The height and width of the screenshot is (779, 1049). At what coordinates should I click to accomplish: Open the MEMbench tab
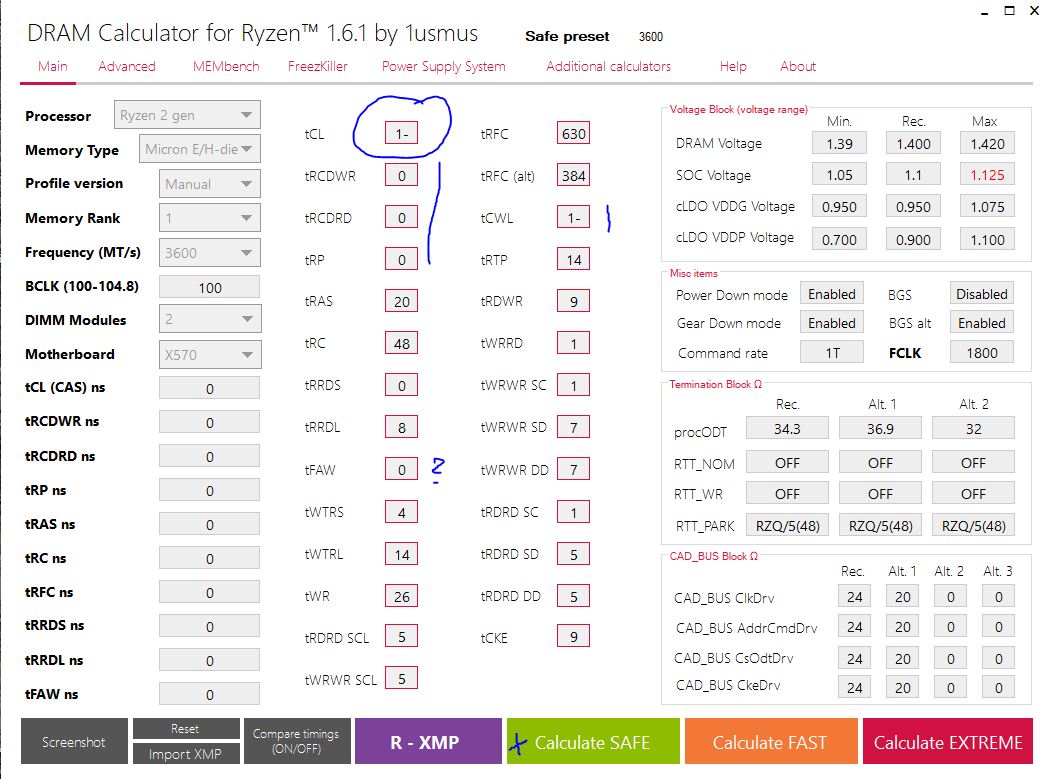point(225,66)
